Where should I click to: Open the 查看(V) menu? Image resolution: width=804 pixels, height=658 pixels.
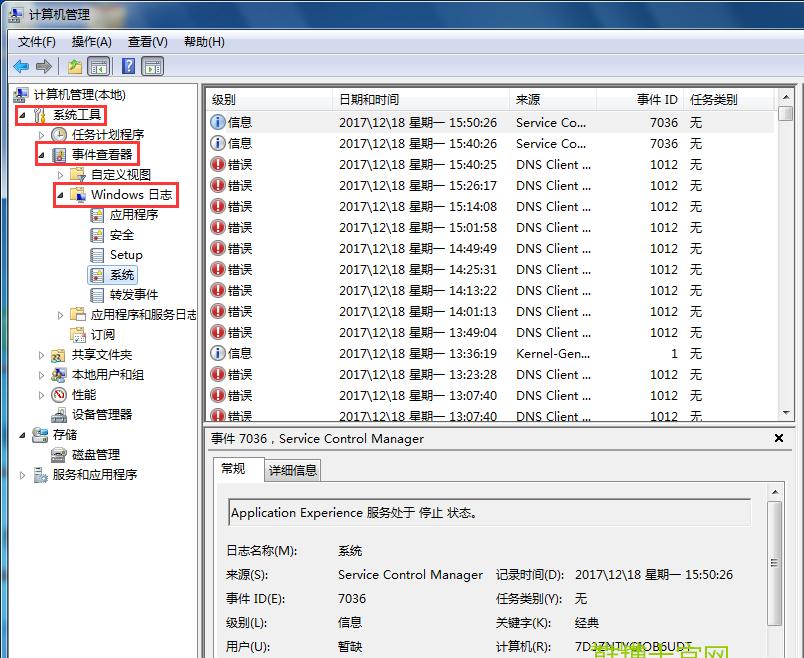(x=145, y=41)
